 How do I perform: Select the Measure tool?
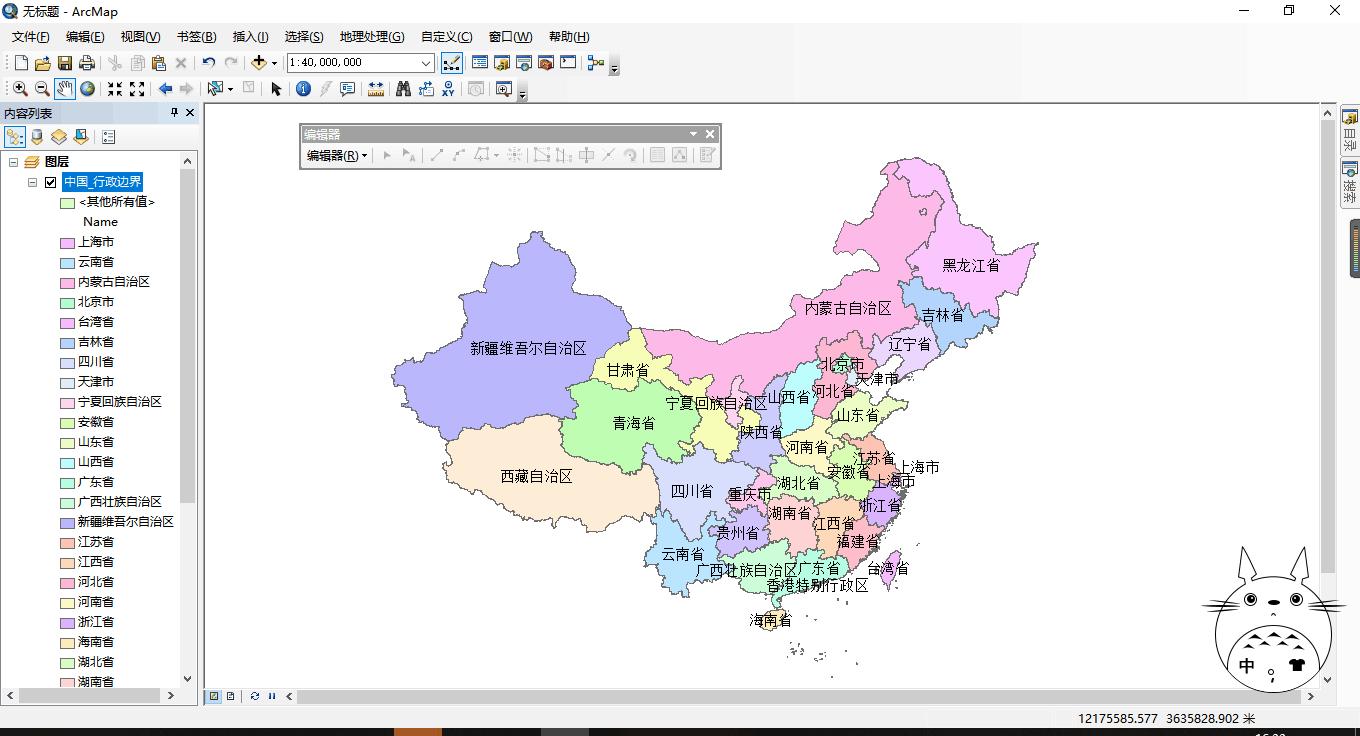point(375,89)
